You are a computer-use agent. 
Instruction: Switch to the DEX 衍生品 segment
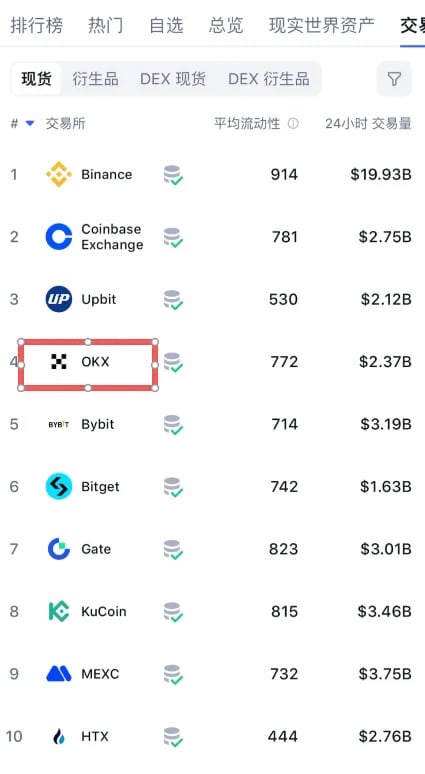[269, 79]
